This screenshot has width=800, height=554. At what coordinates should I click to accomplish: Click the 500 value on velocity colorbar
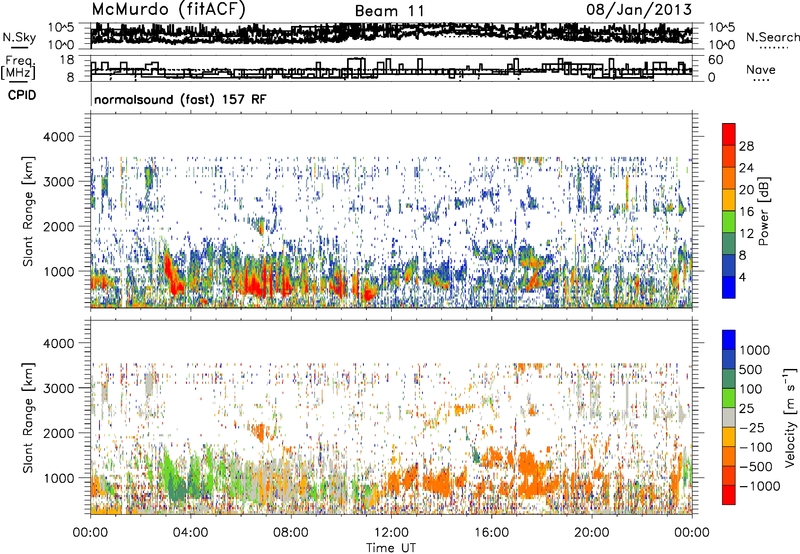coord(751,370)
